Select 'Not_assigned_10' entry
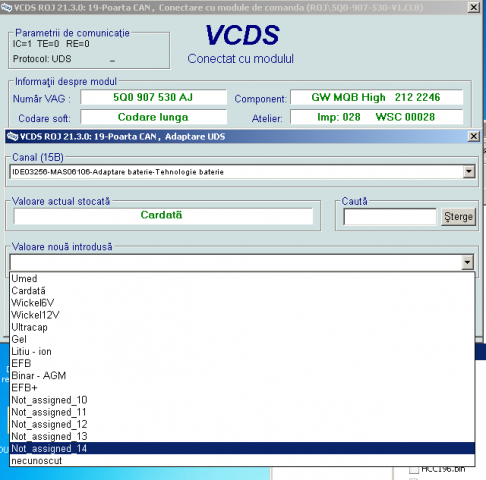Screen dimensions: 486x480 242,400
